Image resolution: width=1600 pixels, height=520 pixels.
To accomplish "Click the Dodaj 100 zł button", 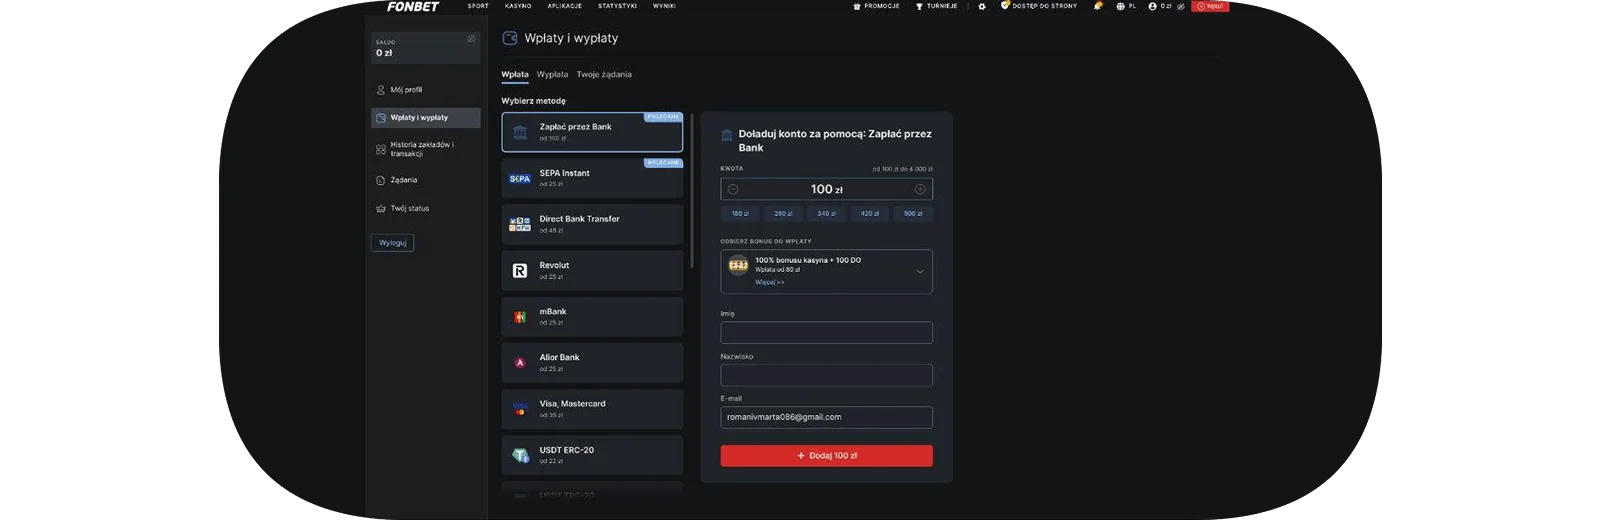I will tap(826, 456).
